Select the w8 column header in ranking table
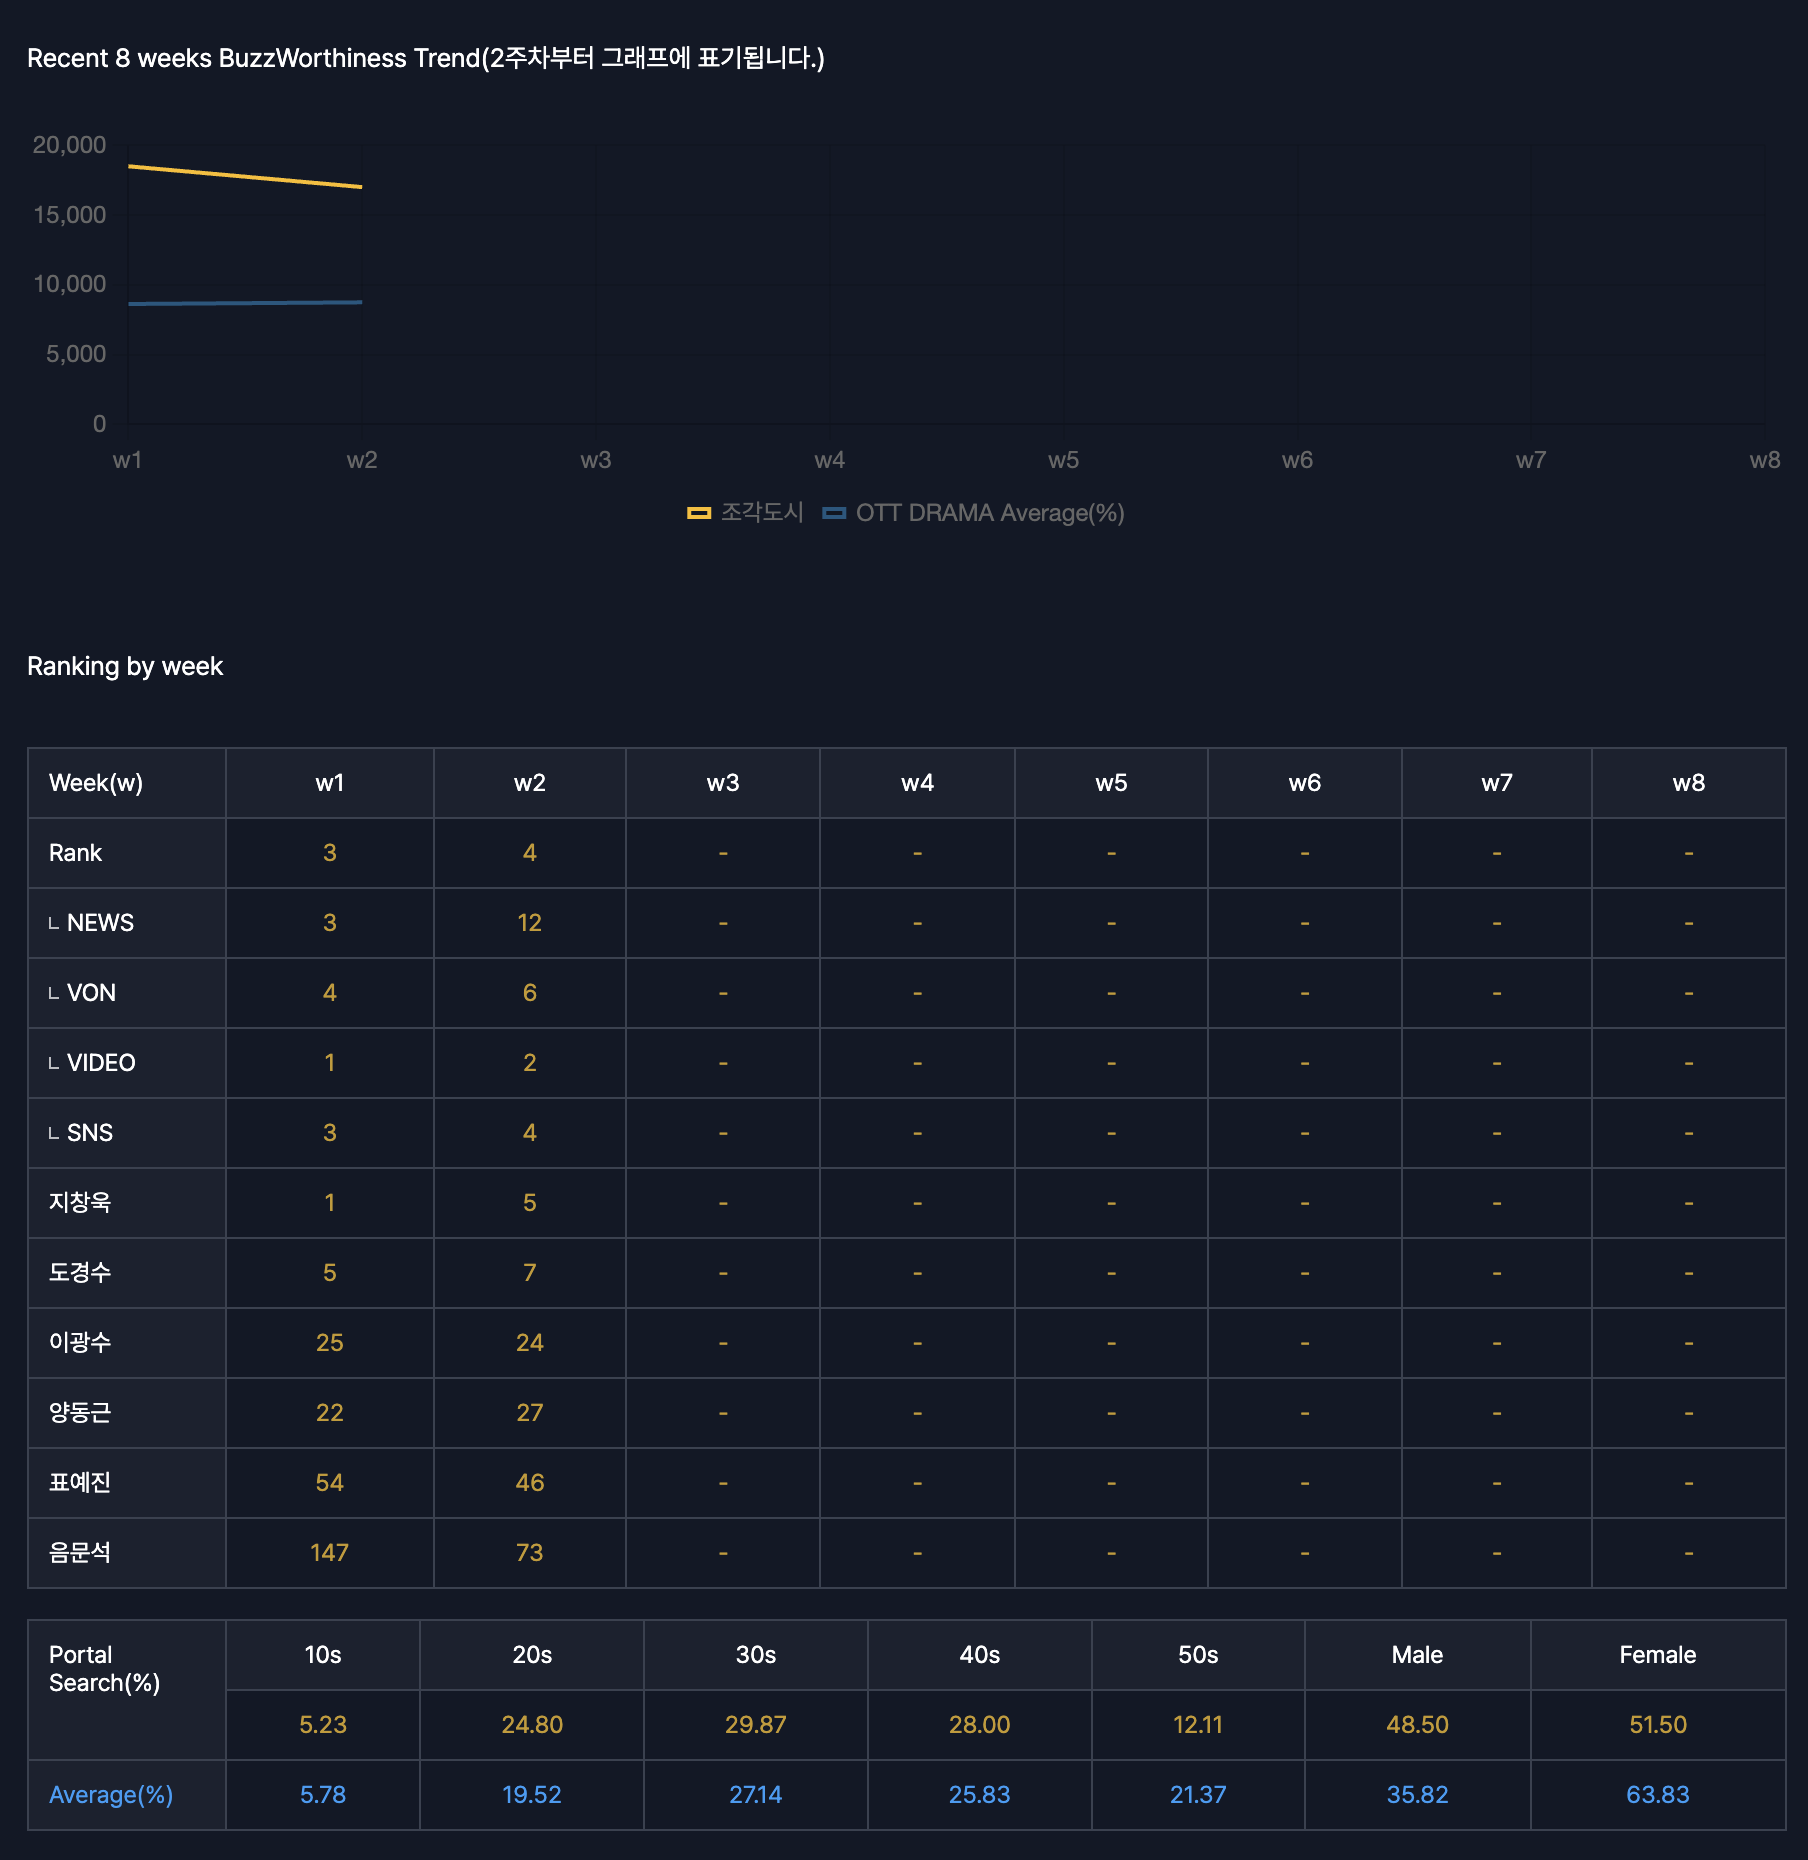 1688,783
